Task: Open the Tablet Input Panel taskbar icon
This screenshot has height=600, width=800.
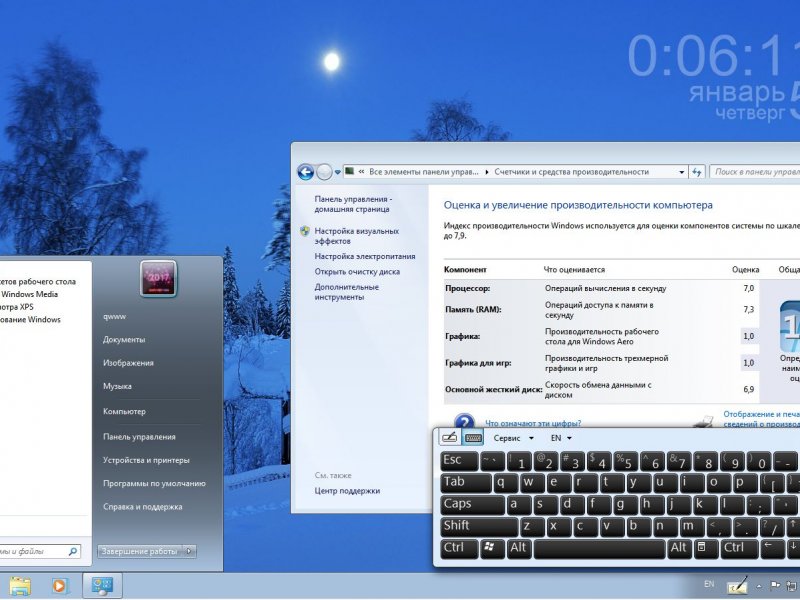Action: [737, 585]
